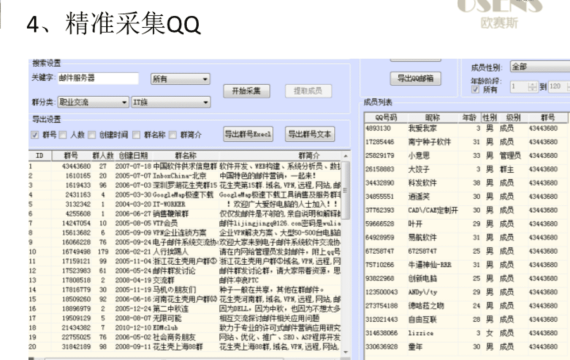
Task: Select group row 22755025 社会商务朋友
Action: (x=185, y=337)
